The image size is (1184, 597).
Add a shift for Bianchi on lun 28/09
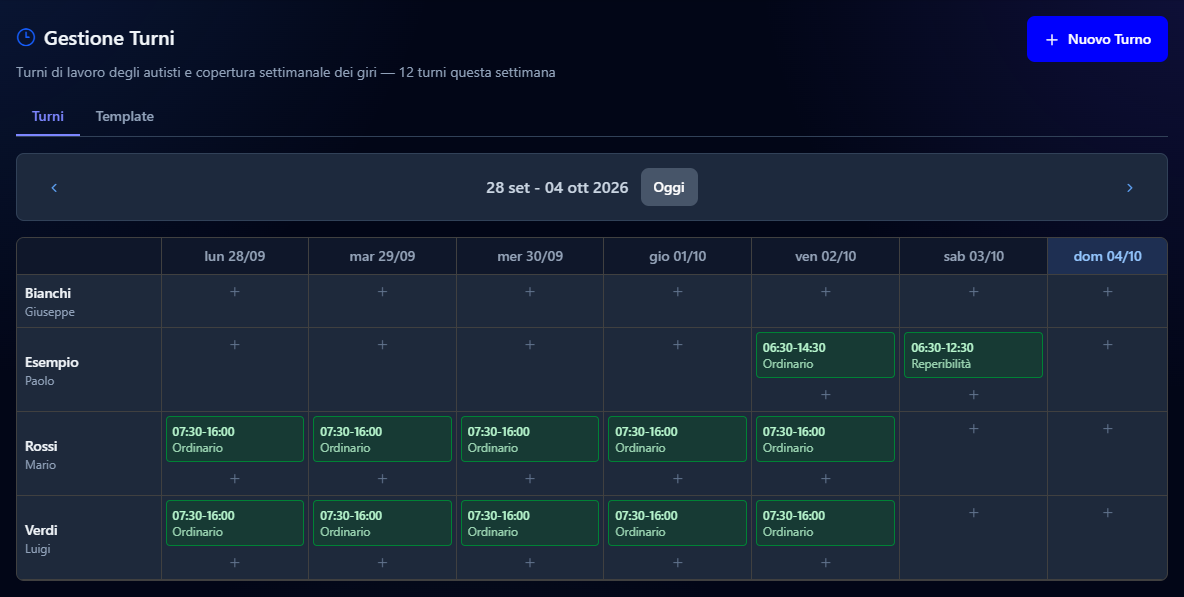click(235, 292)
